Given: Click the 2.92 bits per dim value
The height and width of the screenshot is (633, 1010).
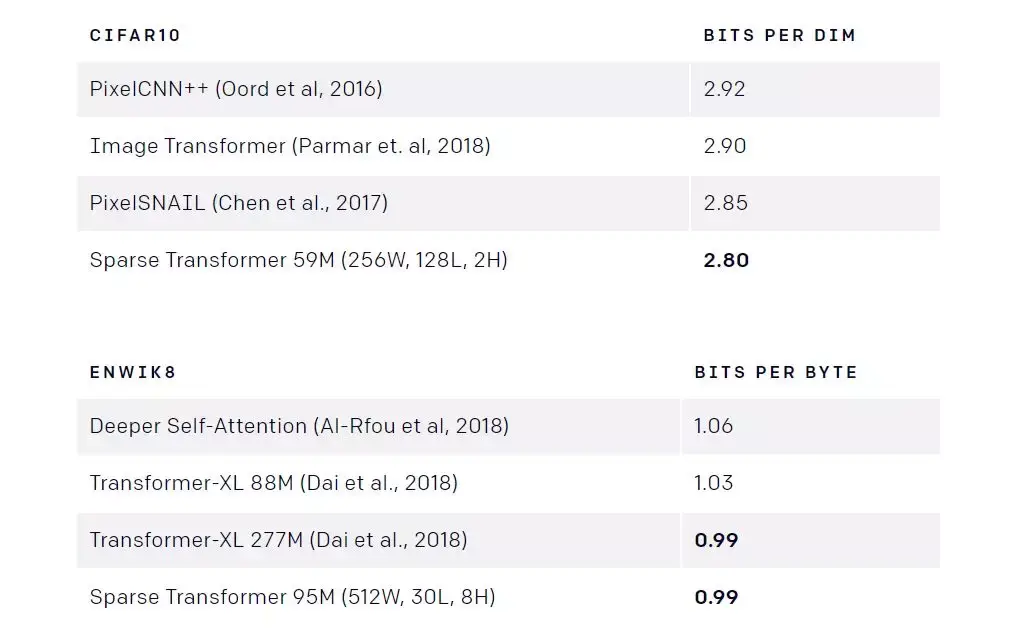Looking at the screenshot, I should click(724, 89).
